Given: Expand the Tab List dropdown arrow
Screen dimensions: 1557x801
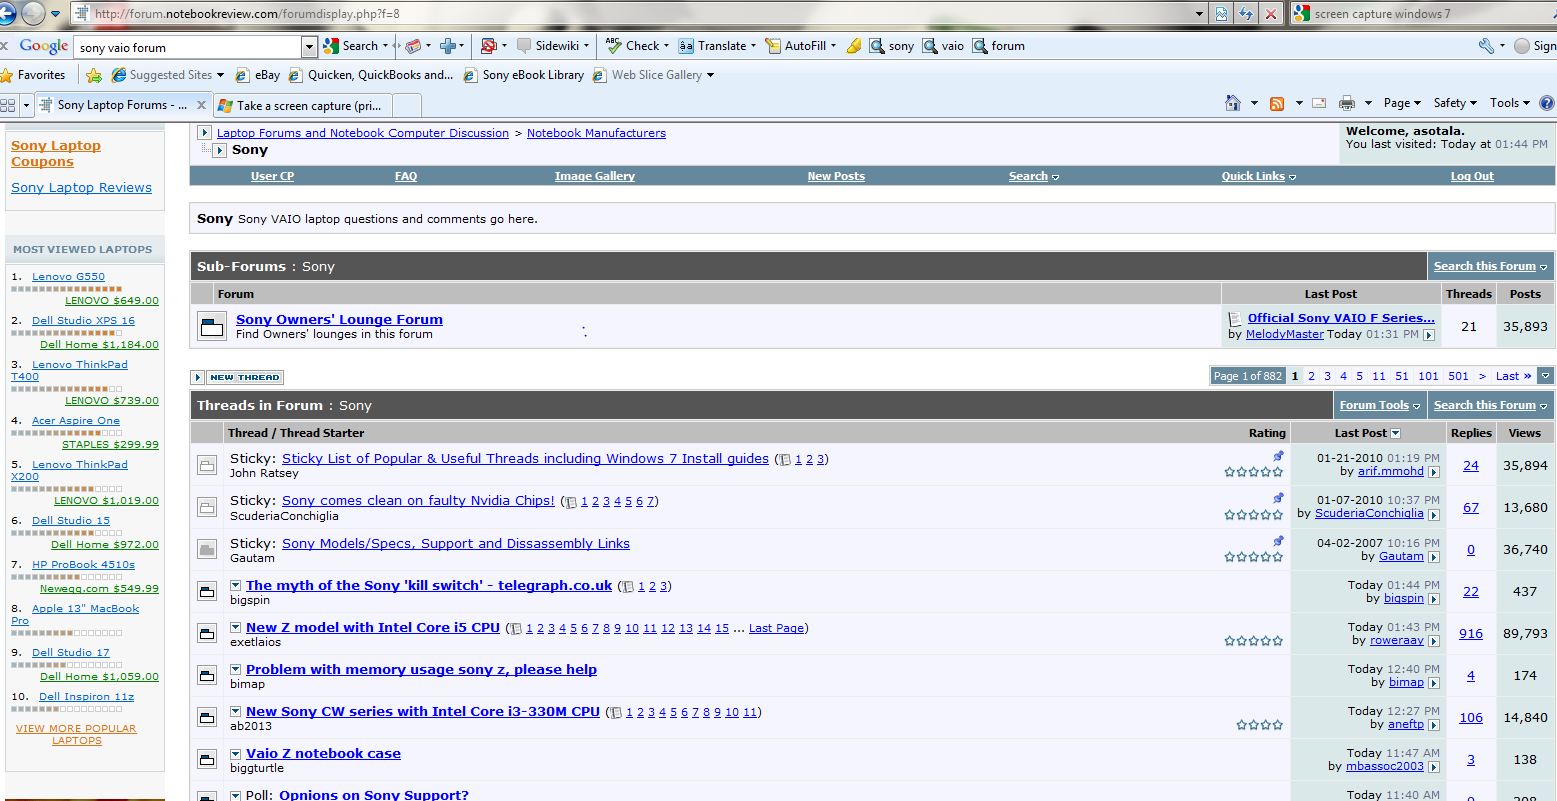Looking at the screenshot, I should [x=27, y=105].
